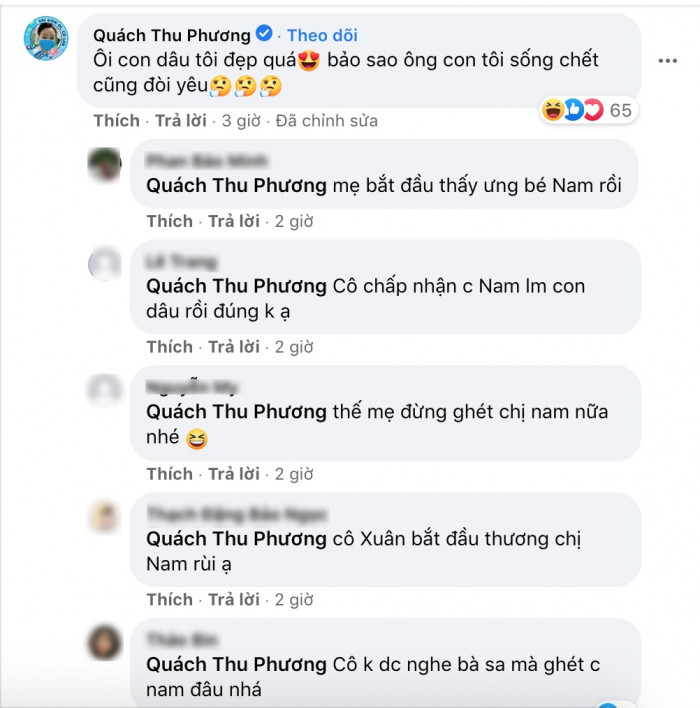Screen dimensions: 700x708
Task: Open the avatar of the last reply's commenter
Action: point(105,643)
